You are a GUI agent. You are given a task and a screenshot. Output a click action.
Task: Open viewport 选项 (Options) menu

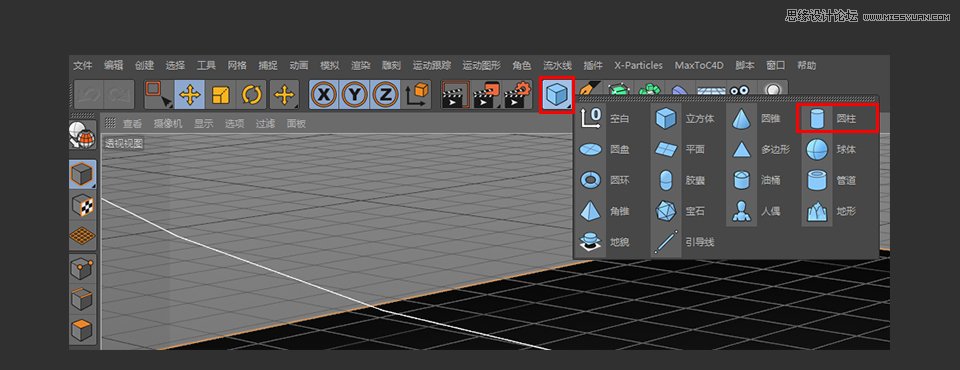click(234, 123)
